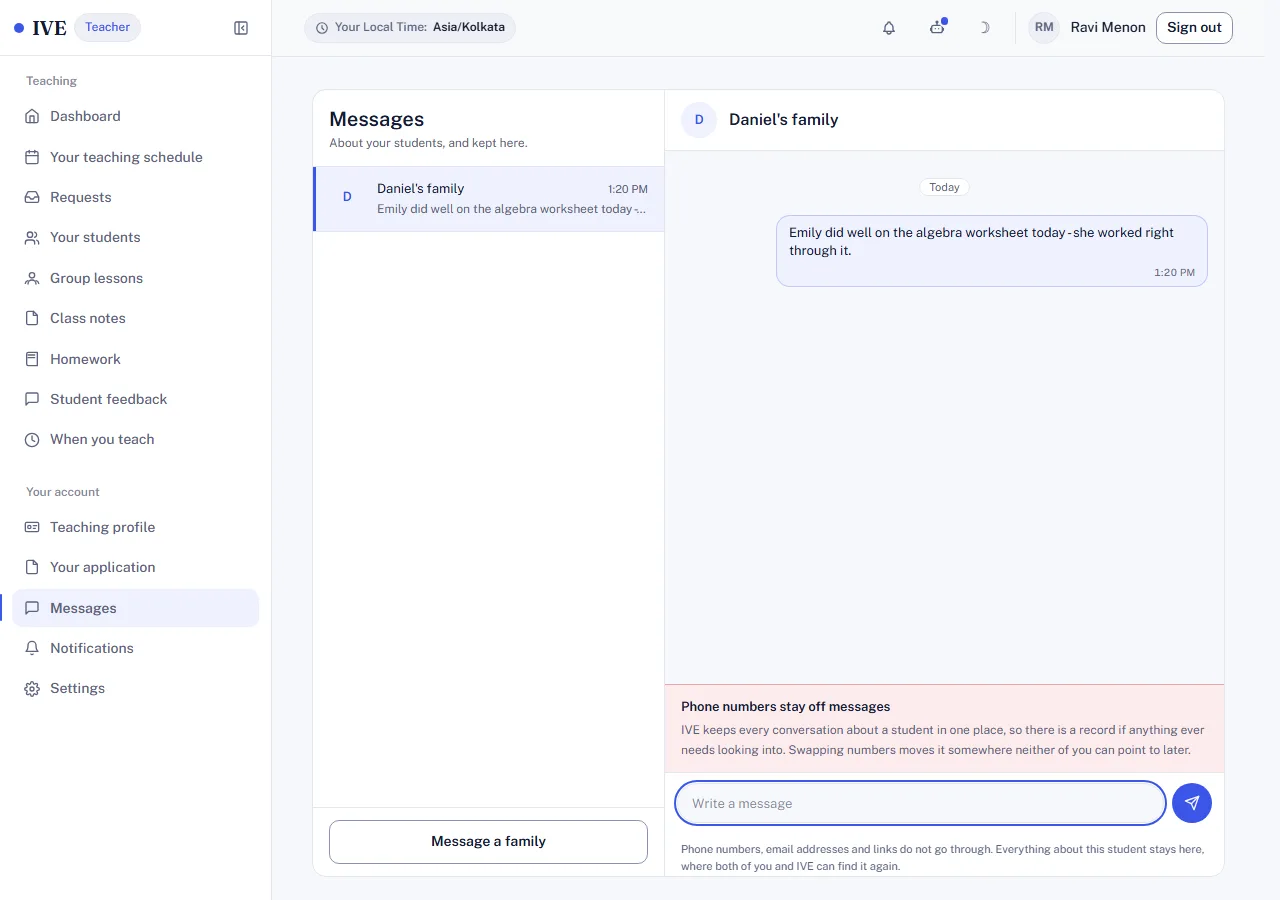This screenshot has height=900, width=1280.
Task: Click the RM avatar in the header
Action: pos(1044,28)
